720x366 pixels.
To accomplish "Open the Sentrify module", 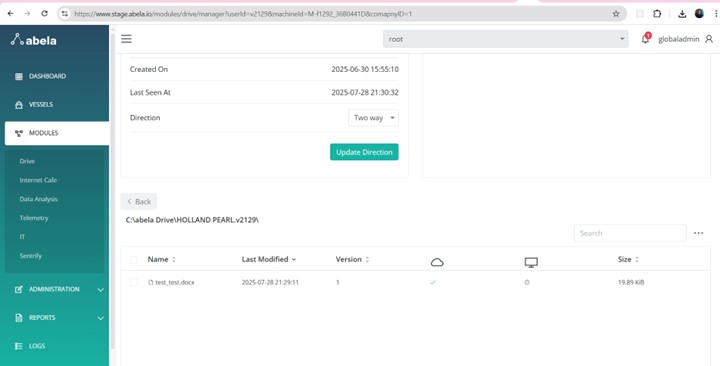I will click(x=30, y=256).
